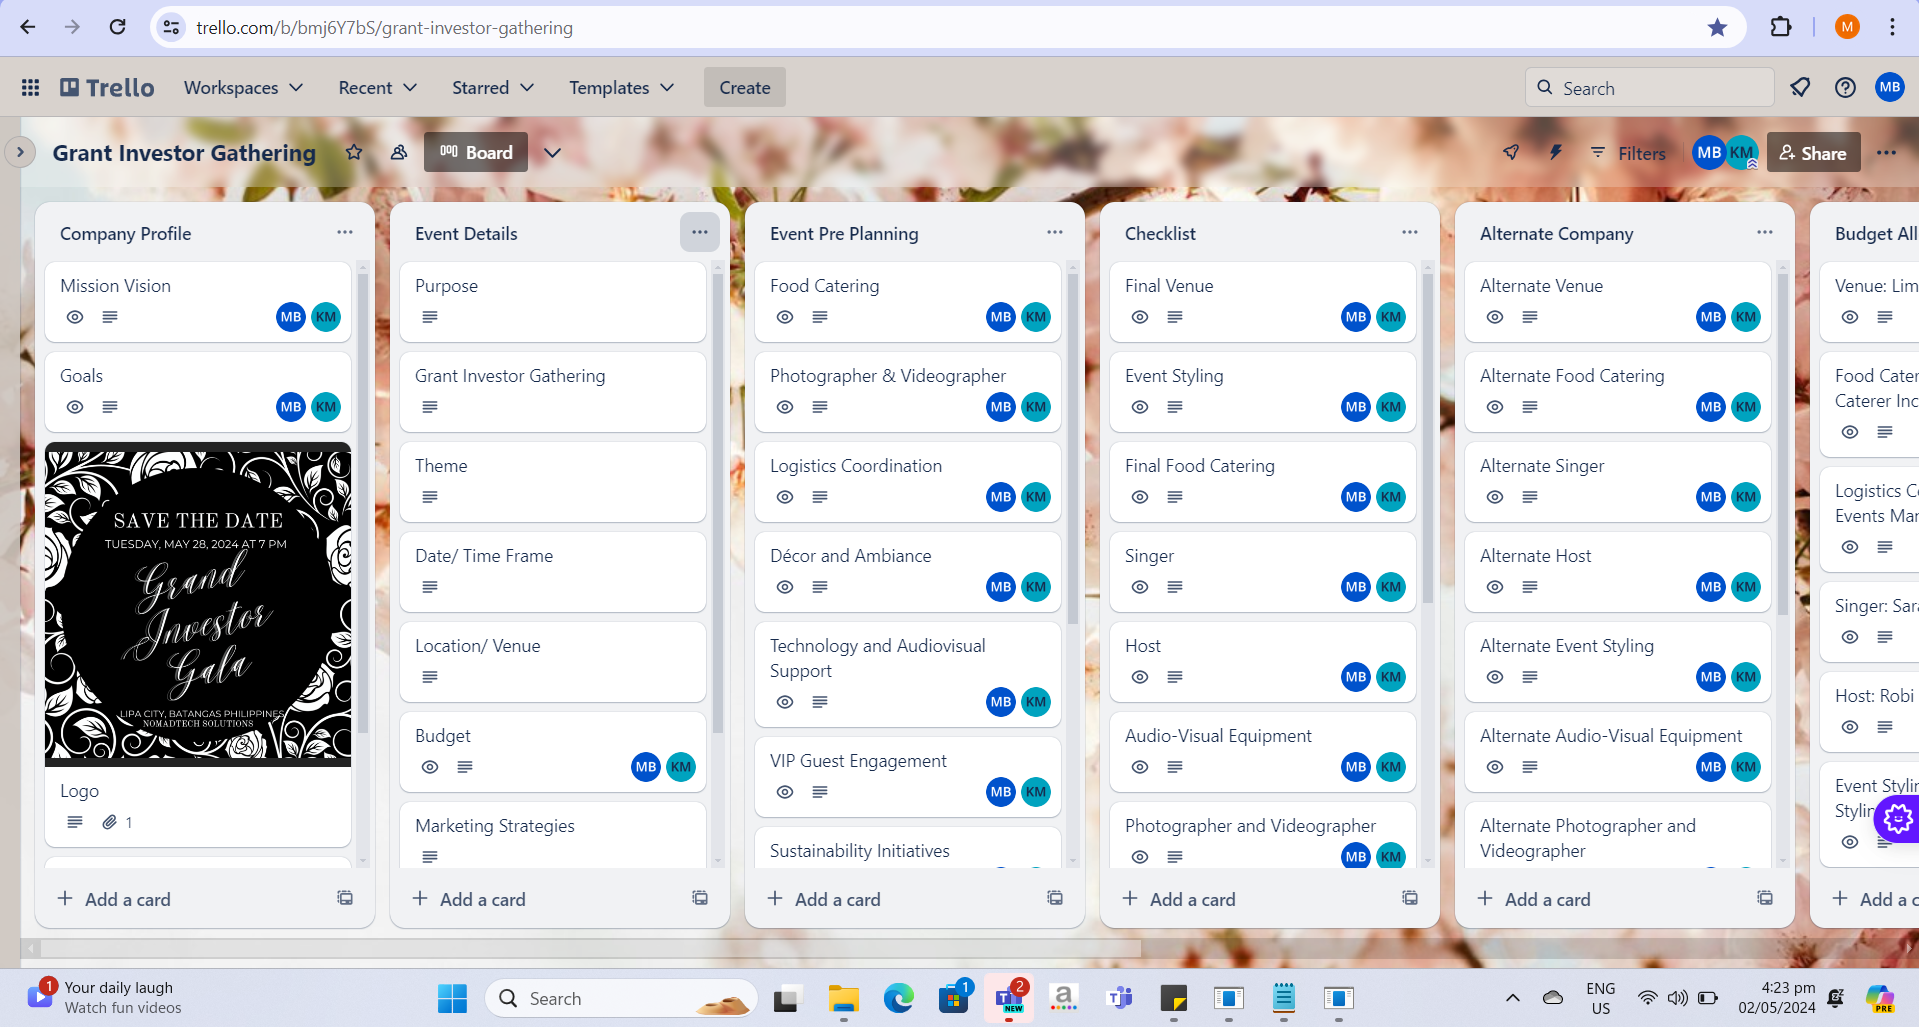Open Event Details list actions menu
1919x1027 pixels.
pyautogui.click(x=700, y=232)
